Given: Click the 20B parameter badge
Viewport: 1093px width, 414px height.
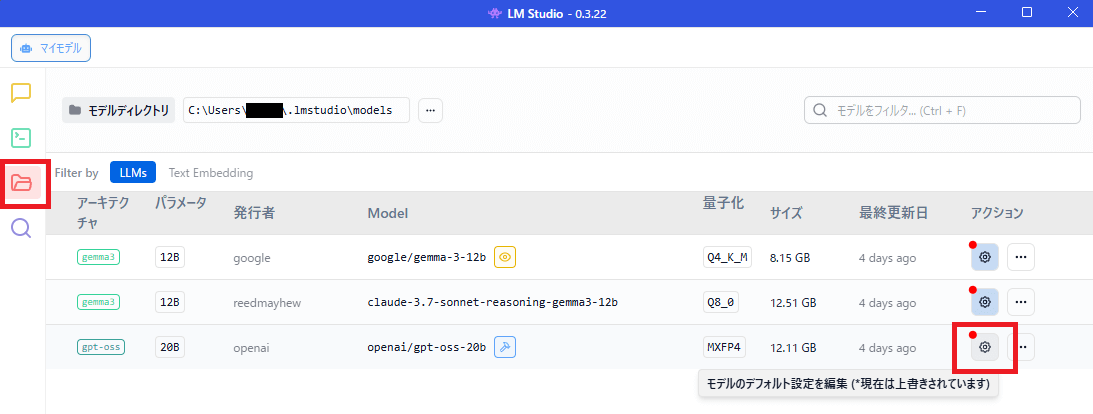Looking at the screenshot, I should pyautogui.click(x=170, y=346).
